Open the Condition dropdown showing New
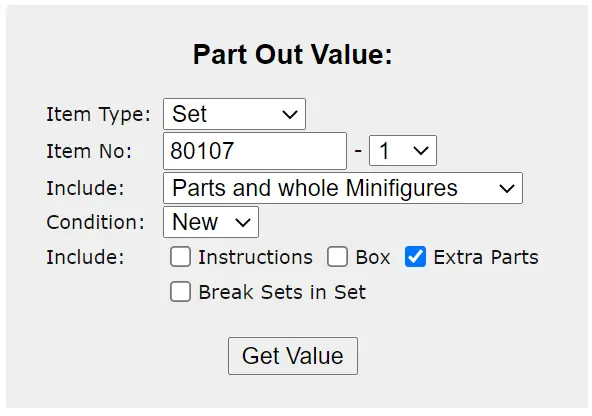This screenshot has height=416, width=592. click(211, 222)
